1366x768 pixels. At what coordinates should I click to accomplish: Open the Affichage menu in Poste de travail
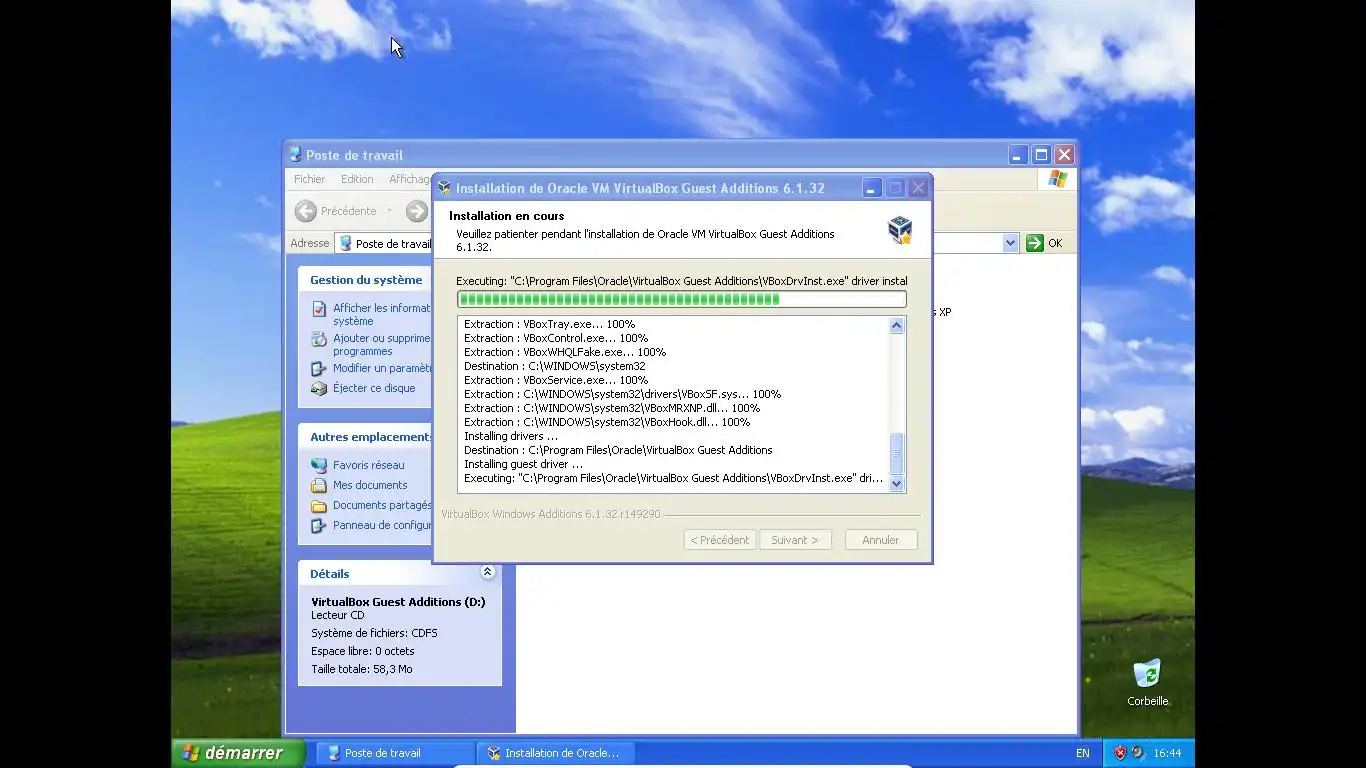pyautogui.click(x=409, y=179)
